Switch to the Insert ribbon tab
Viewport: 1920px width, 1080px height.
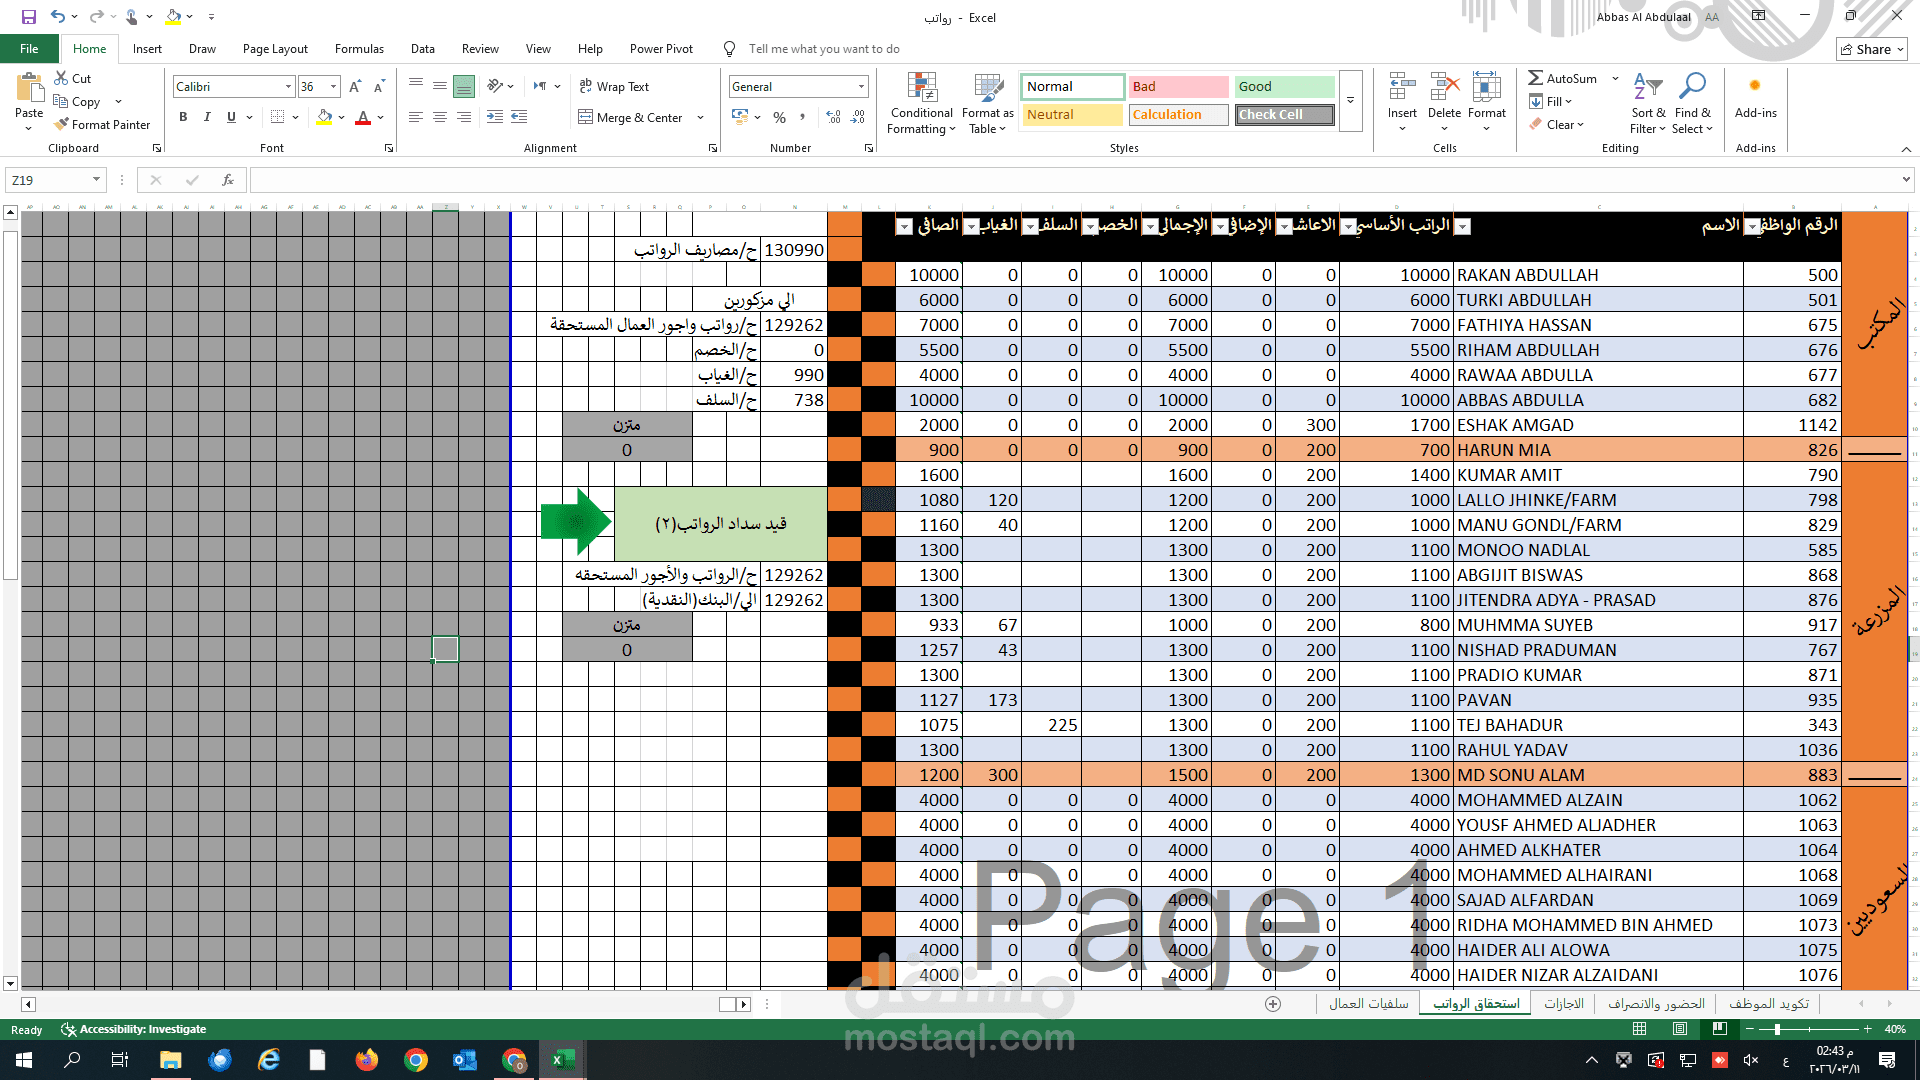tap(147, 49)
